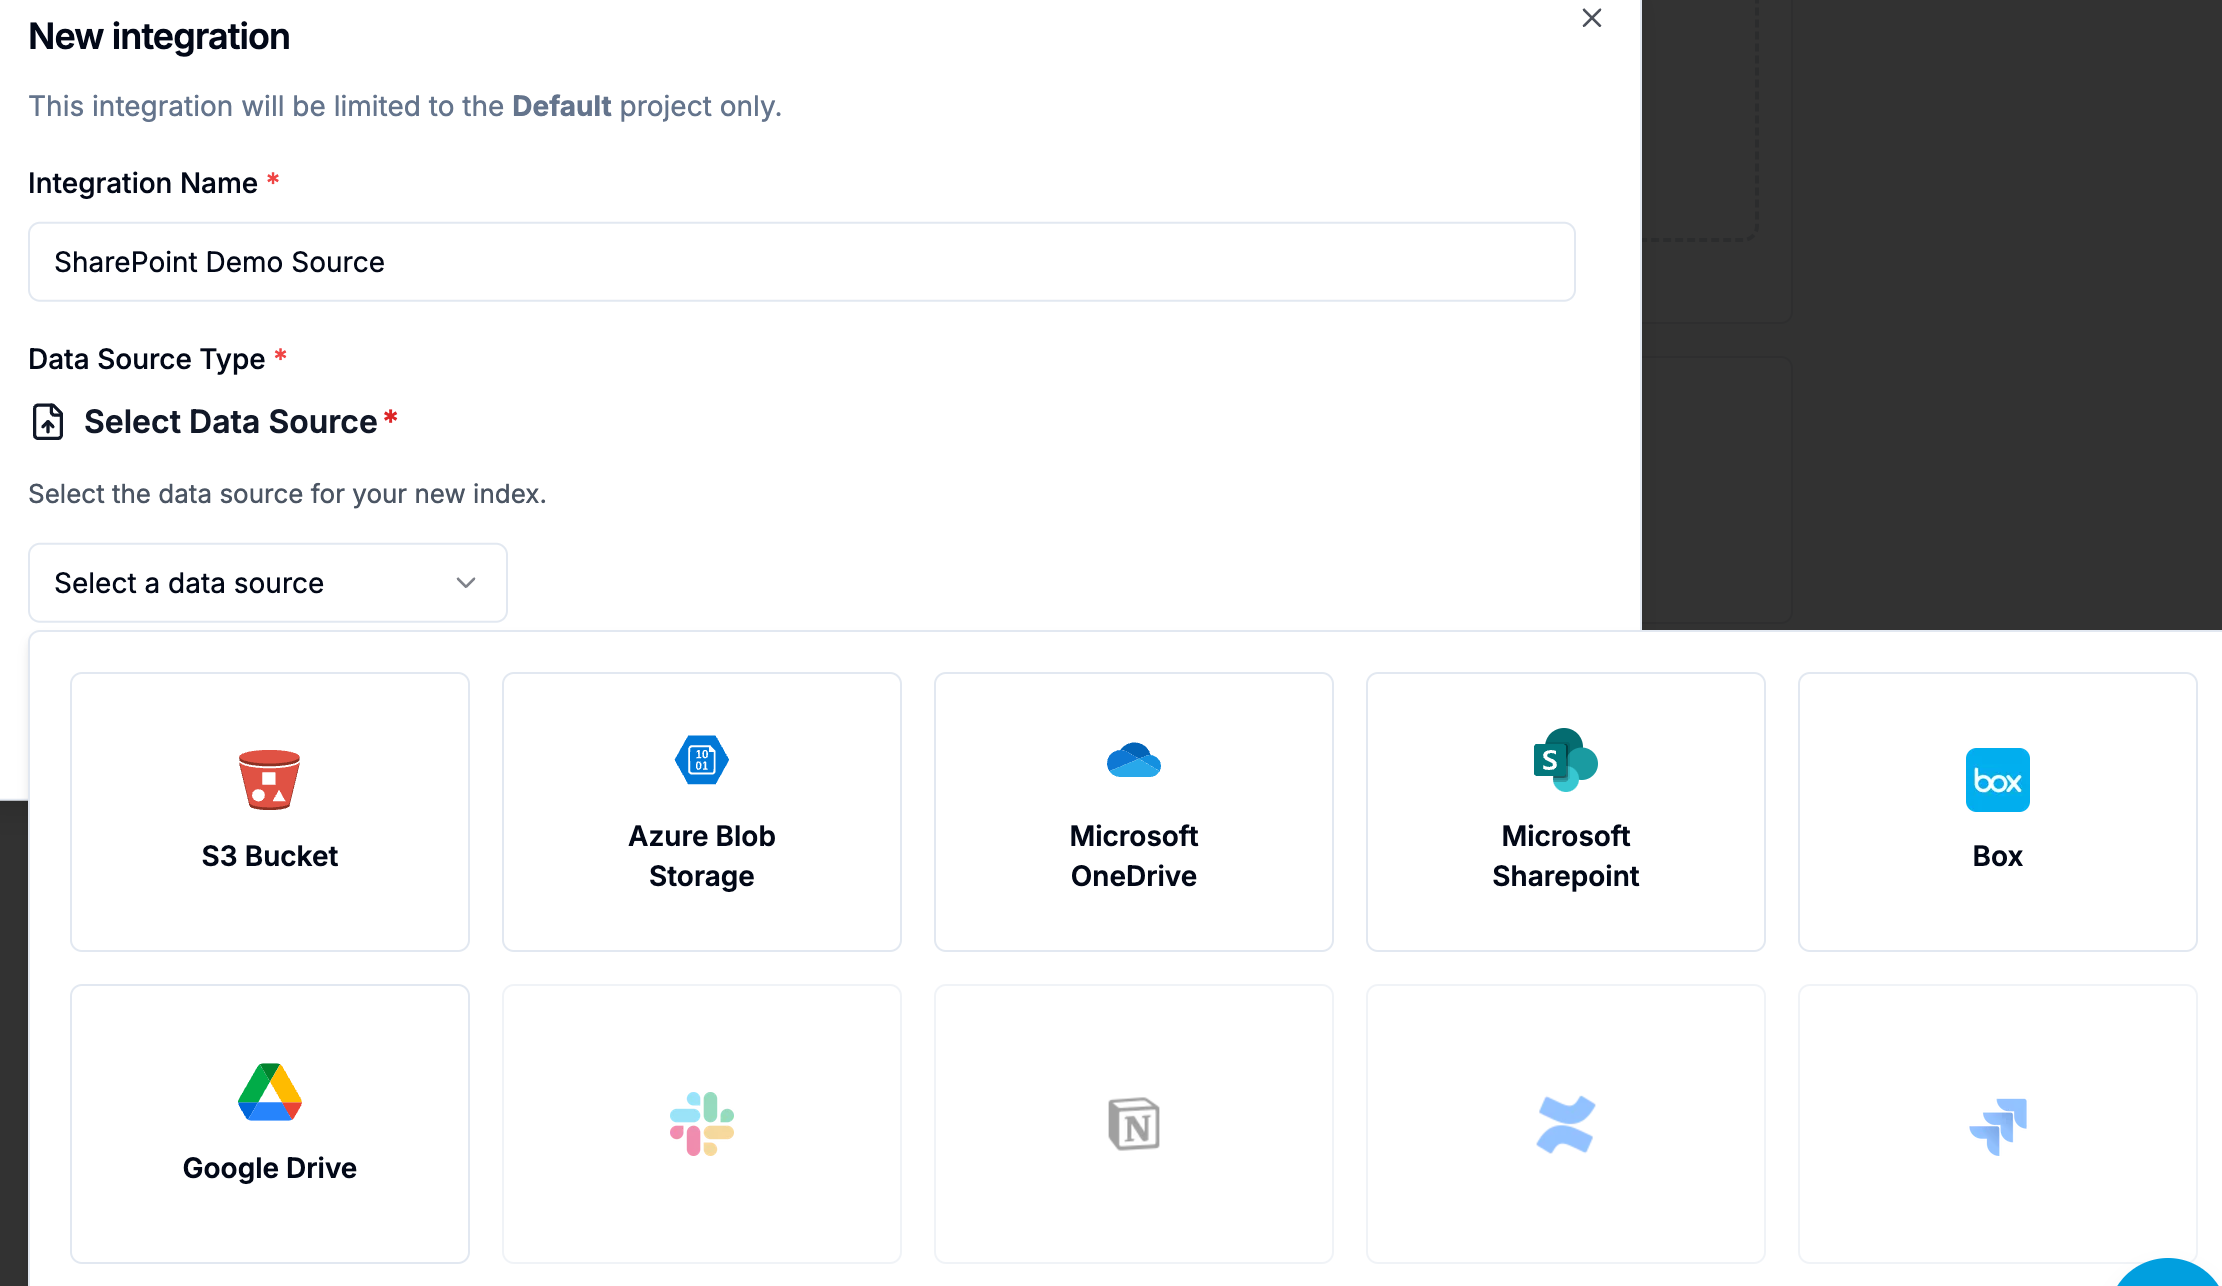
Task: Click the Google Drive label text
Action: click(269, 1168)
